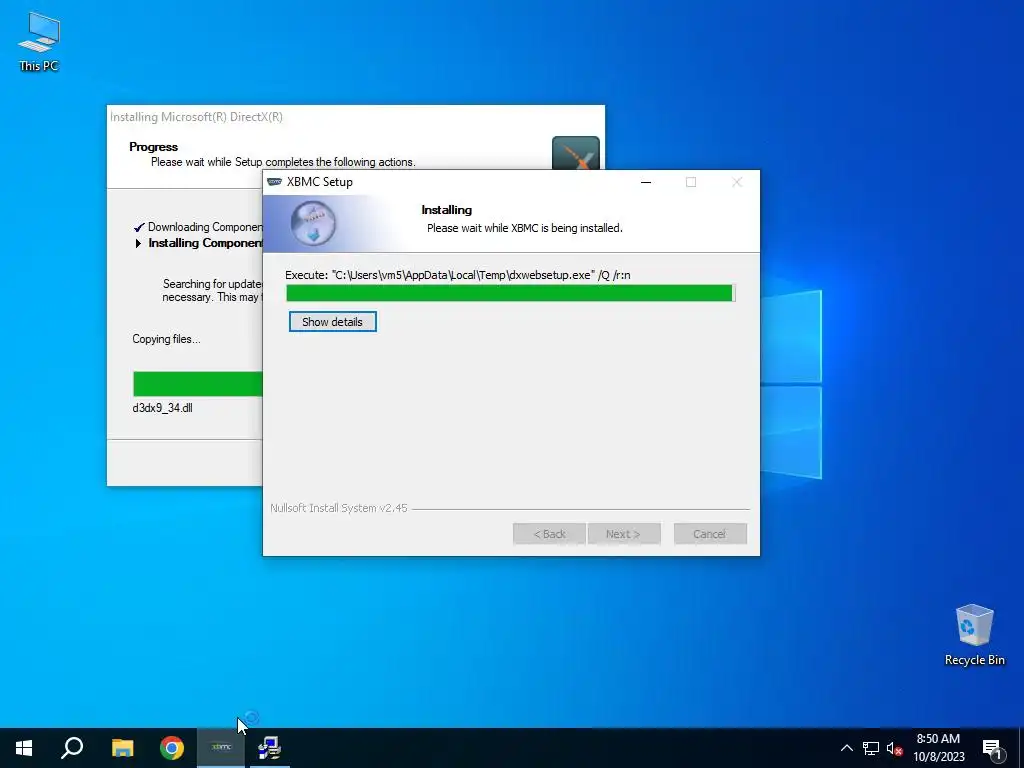Click 'Please wait while XBMC is being installed.' text
This screenshot has width=1024, height=768.
coord(525,228)
